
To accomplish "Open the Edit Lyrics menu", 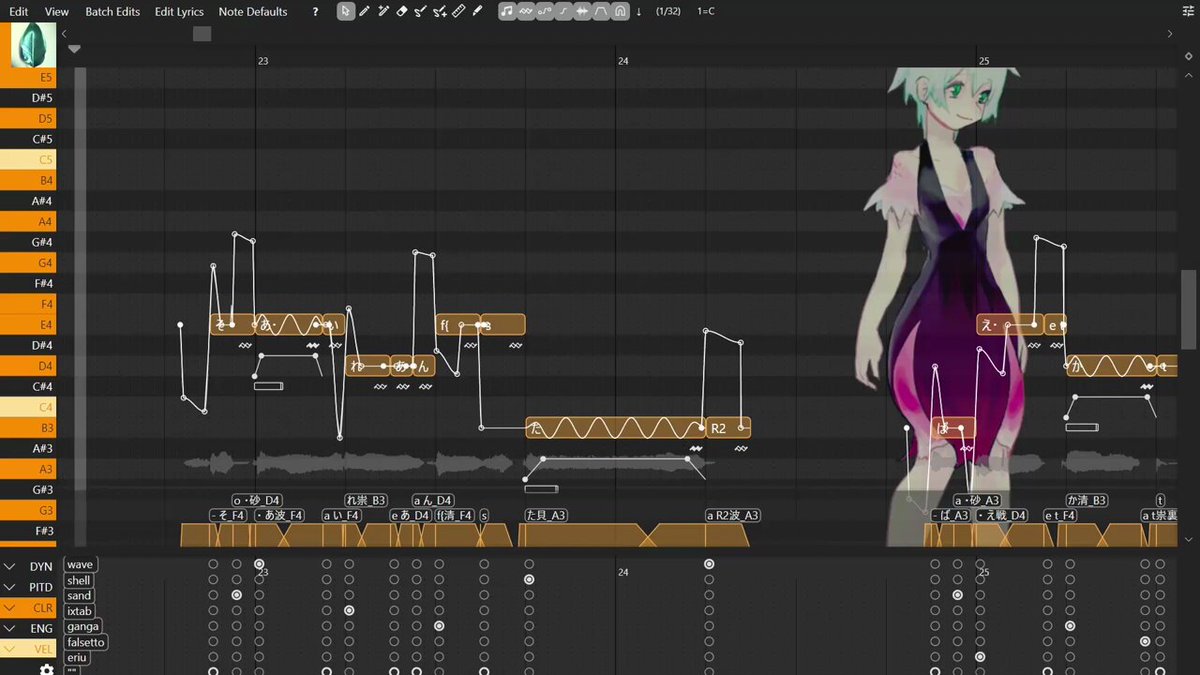I will pyautogui.click(x=179, y=12).
